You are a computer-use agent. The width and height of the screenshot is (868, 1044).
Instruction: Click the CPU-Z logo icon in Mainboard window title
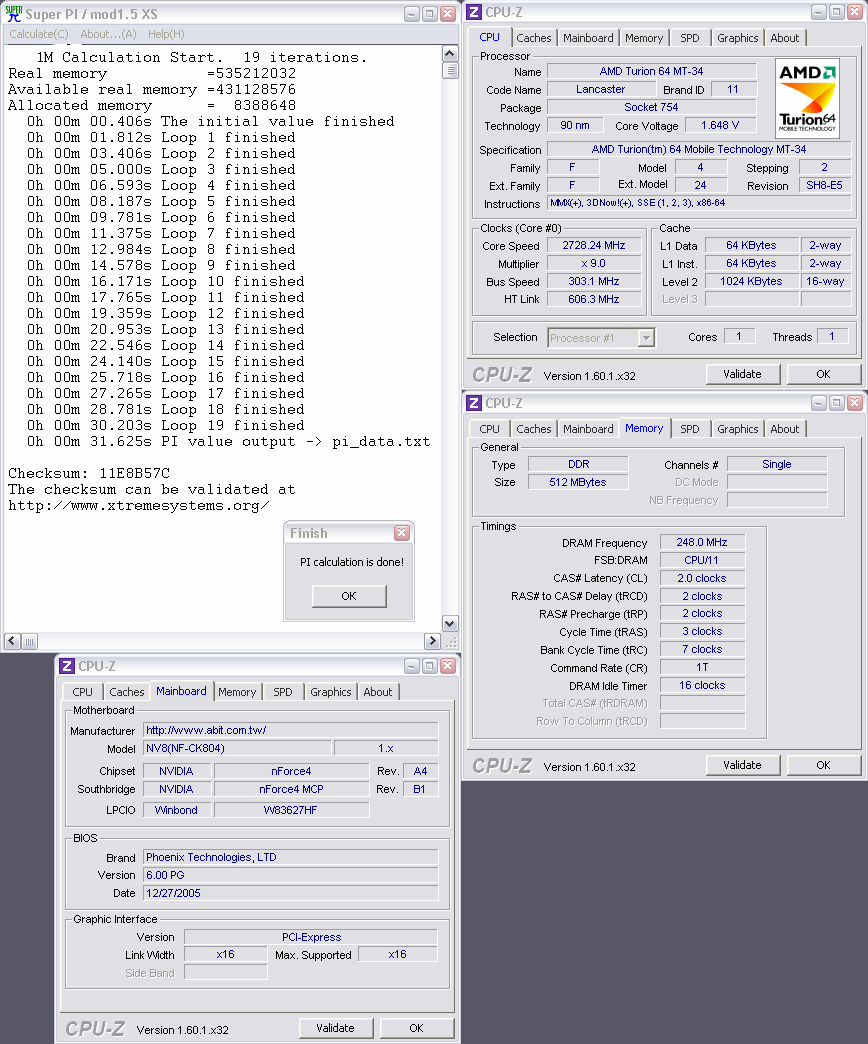pyautogui.click(x=67, y=666)
